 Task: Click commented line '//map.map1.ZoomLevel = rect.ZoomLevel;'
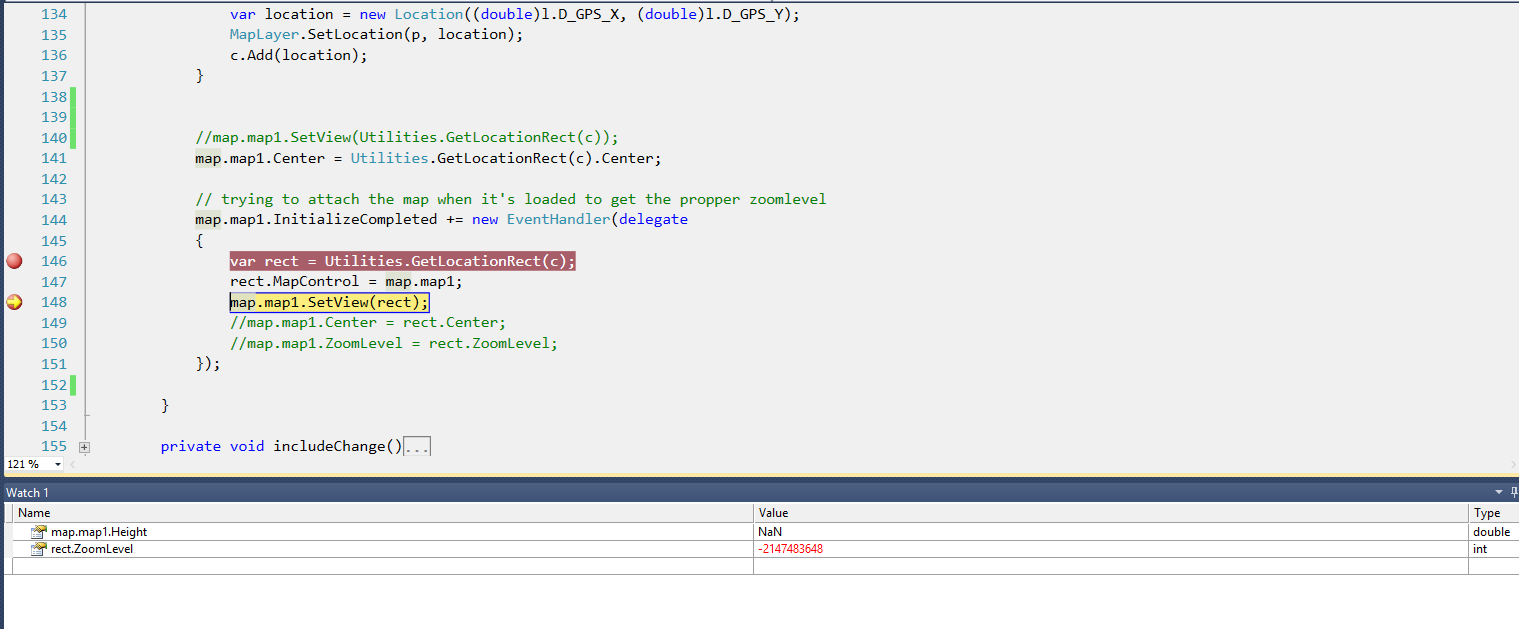(394, 343)
